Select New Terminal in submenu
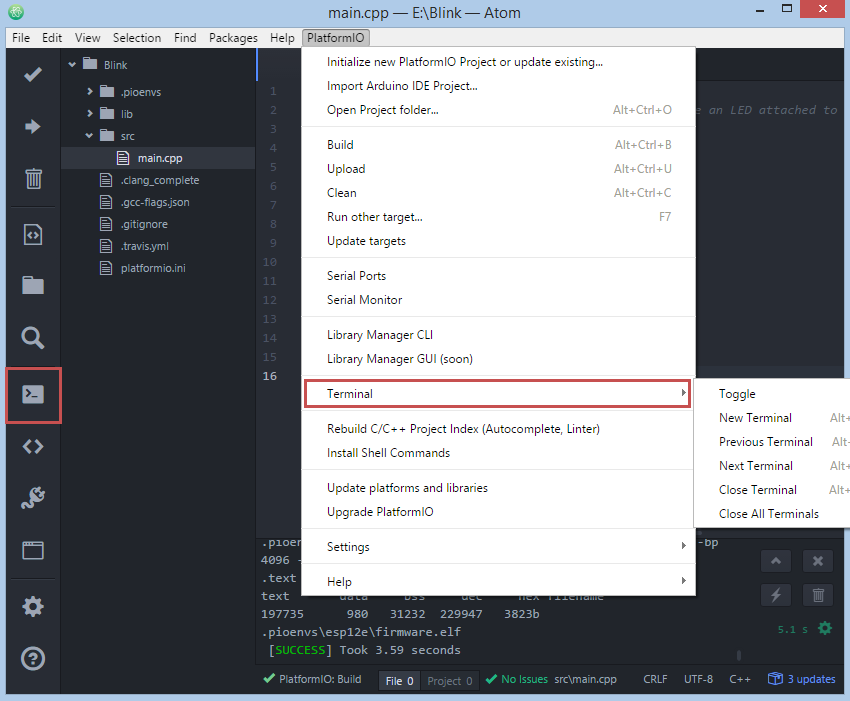 point(772,417)
